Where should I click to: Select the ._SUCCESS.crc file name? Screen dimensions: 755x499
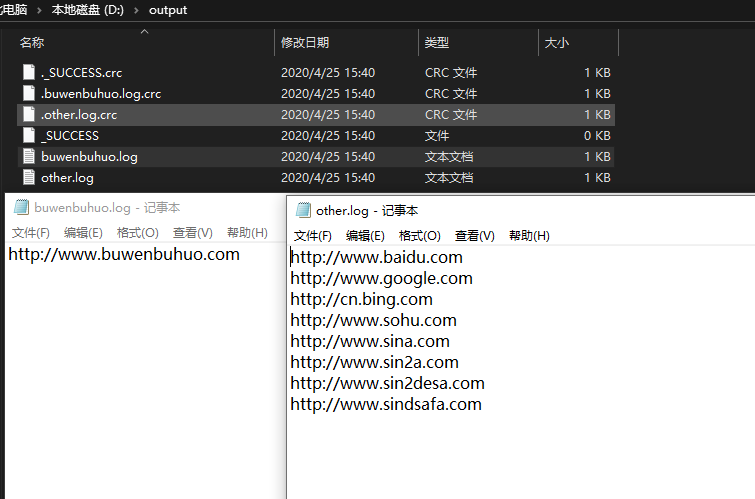[x=81, y=72]
